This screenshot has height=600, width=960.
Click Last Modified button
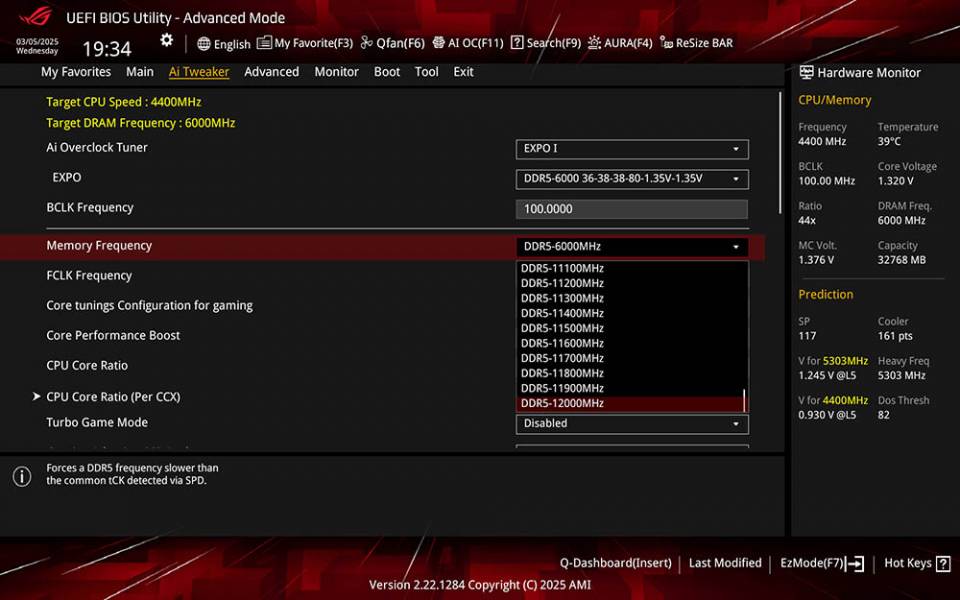point(725,563)
